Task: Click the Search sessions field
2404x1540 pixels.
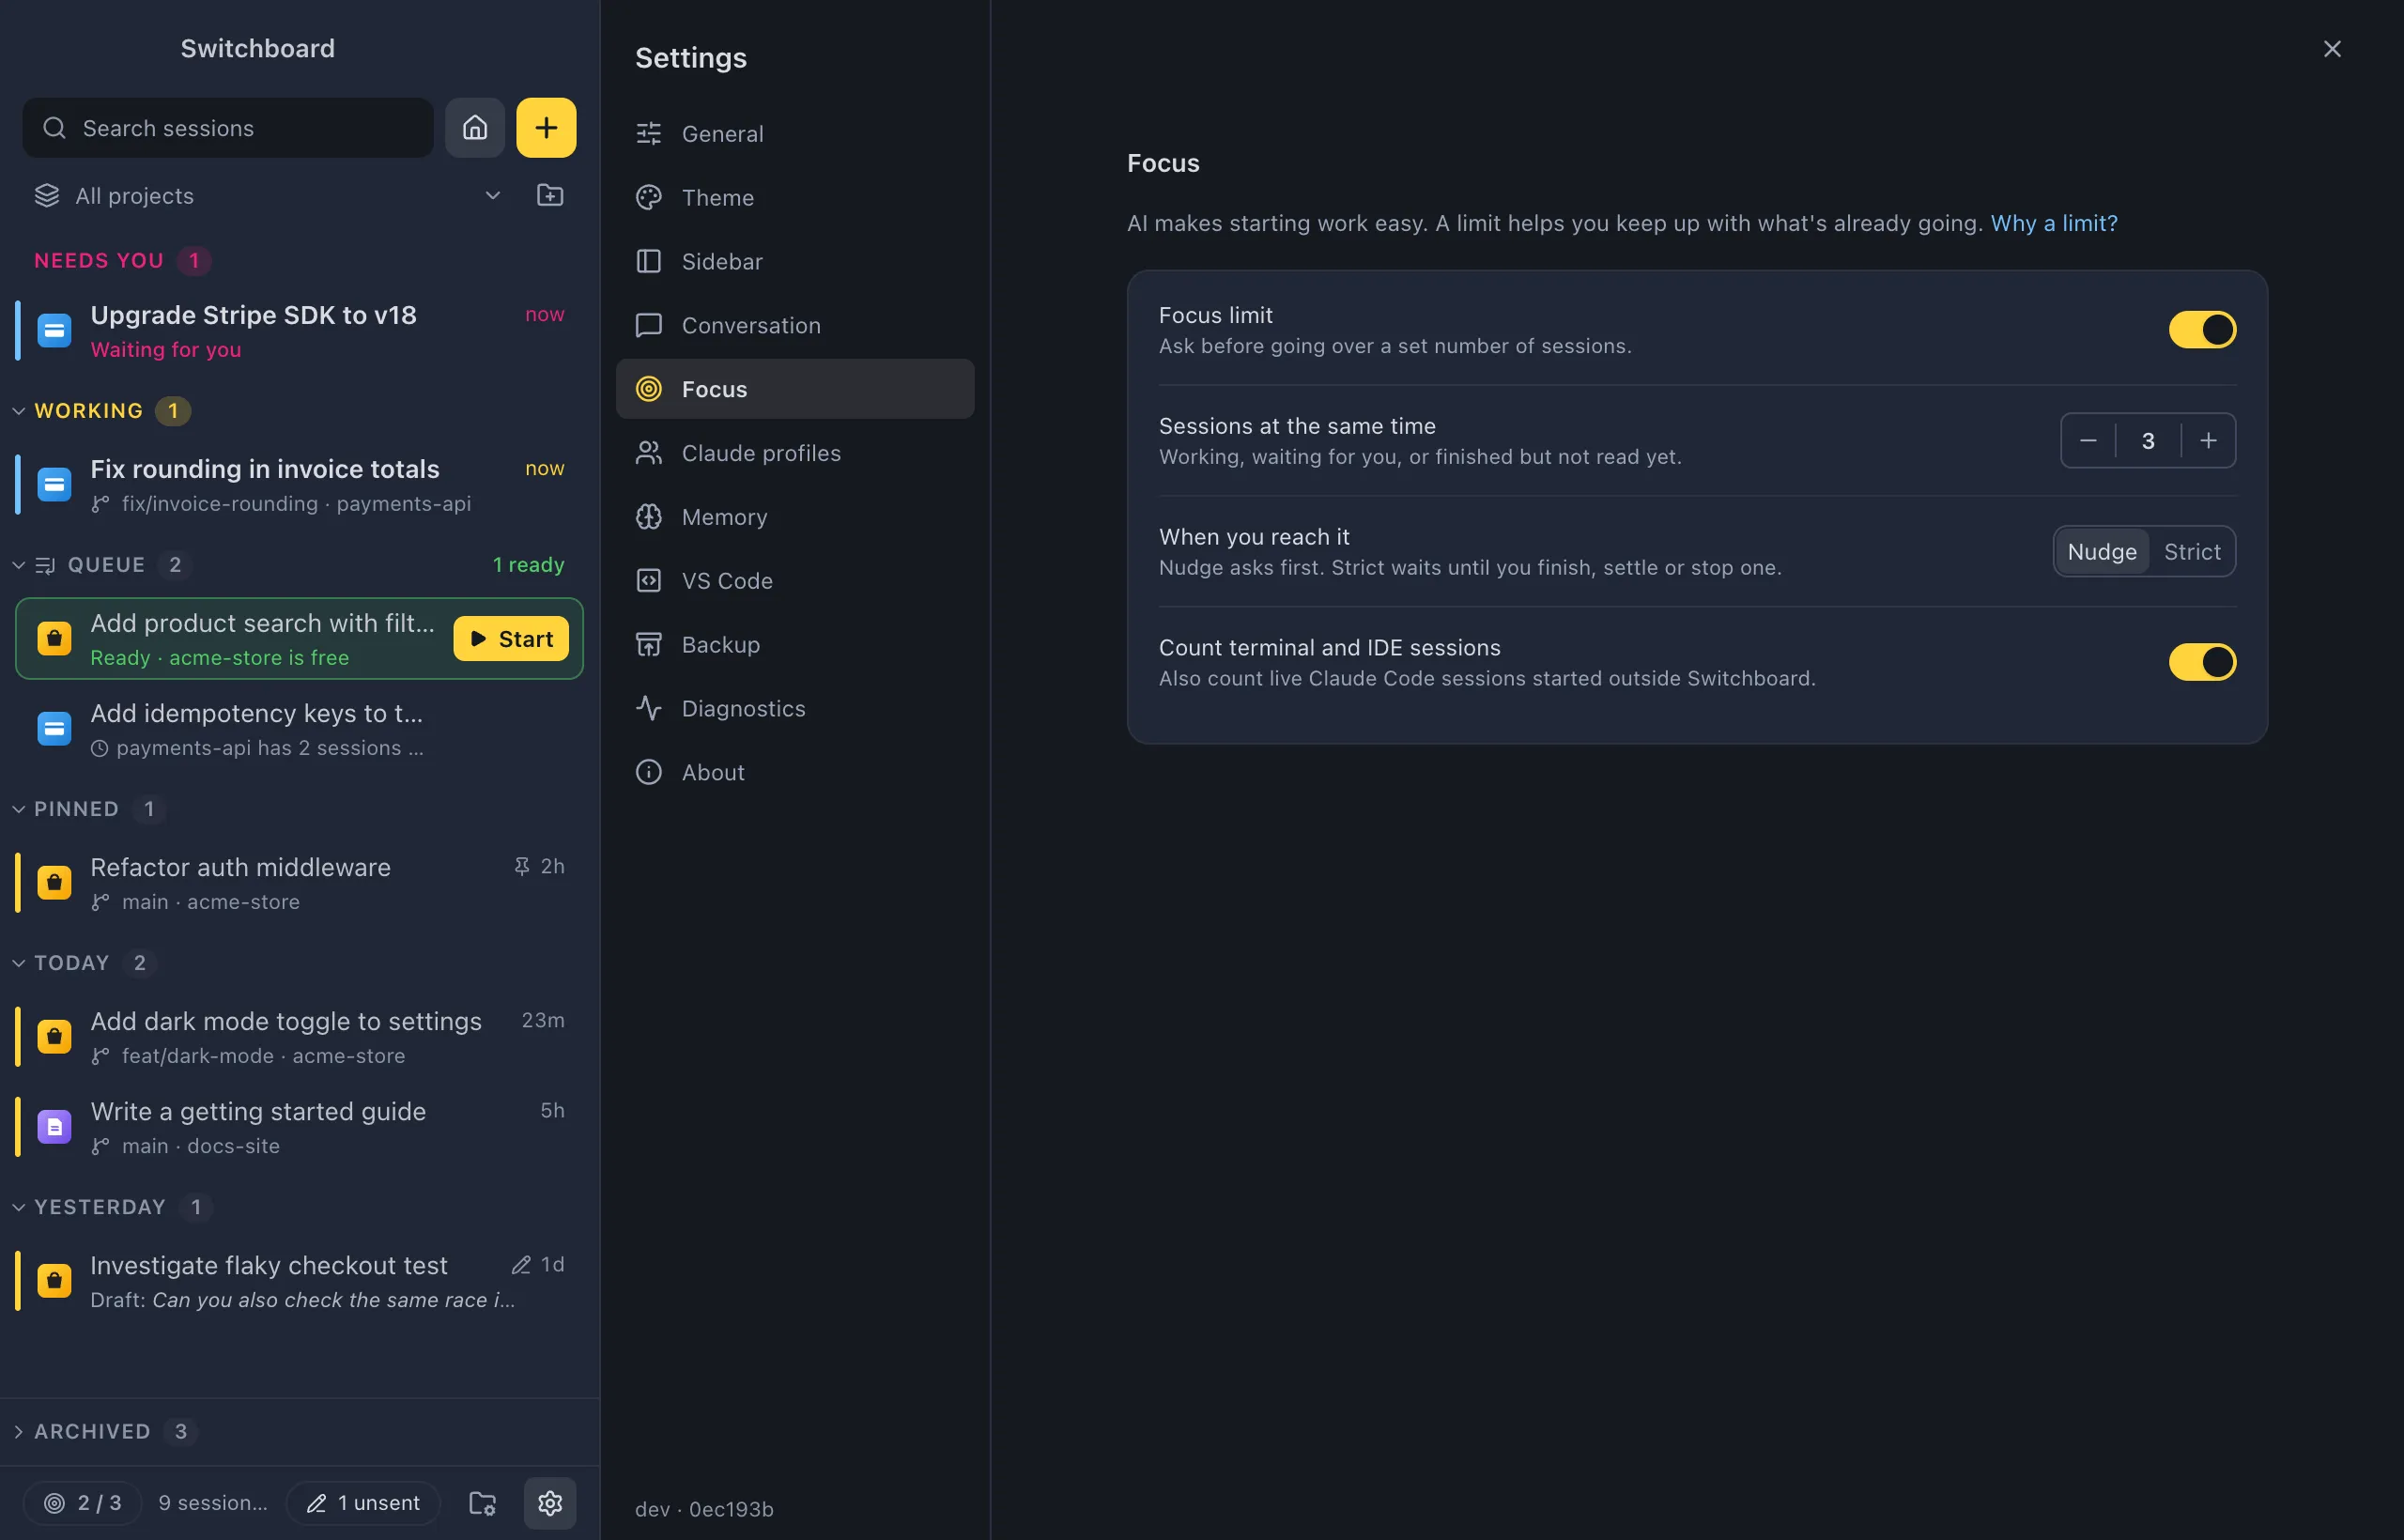Action: (228, 128)
